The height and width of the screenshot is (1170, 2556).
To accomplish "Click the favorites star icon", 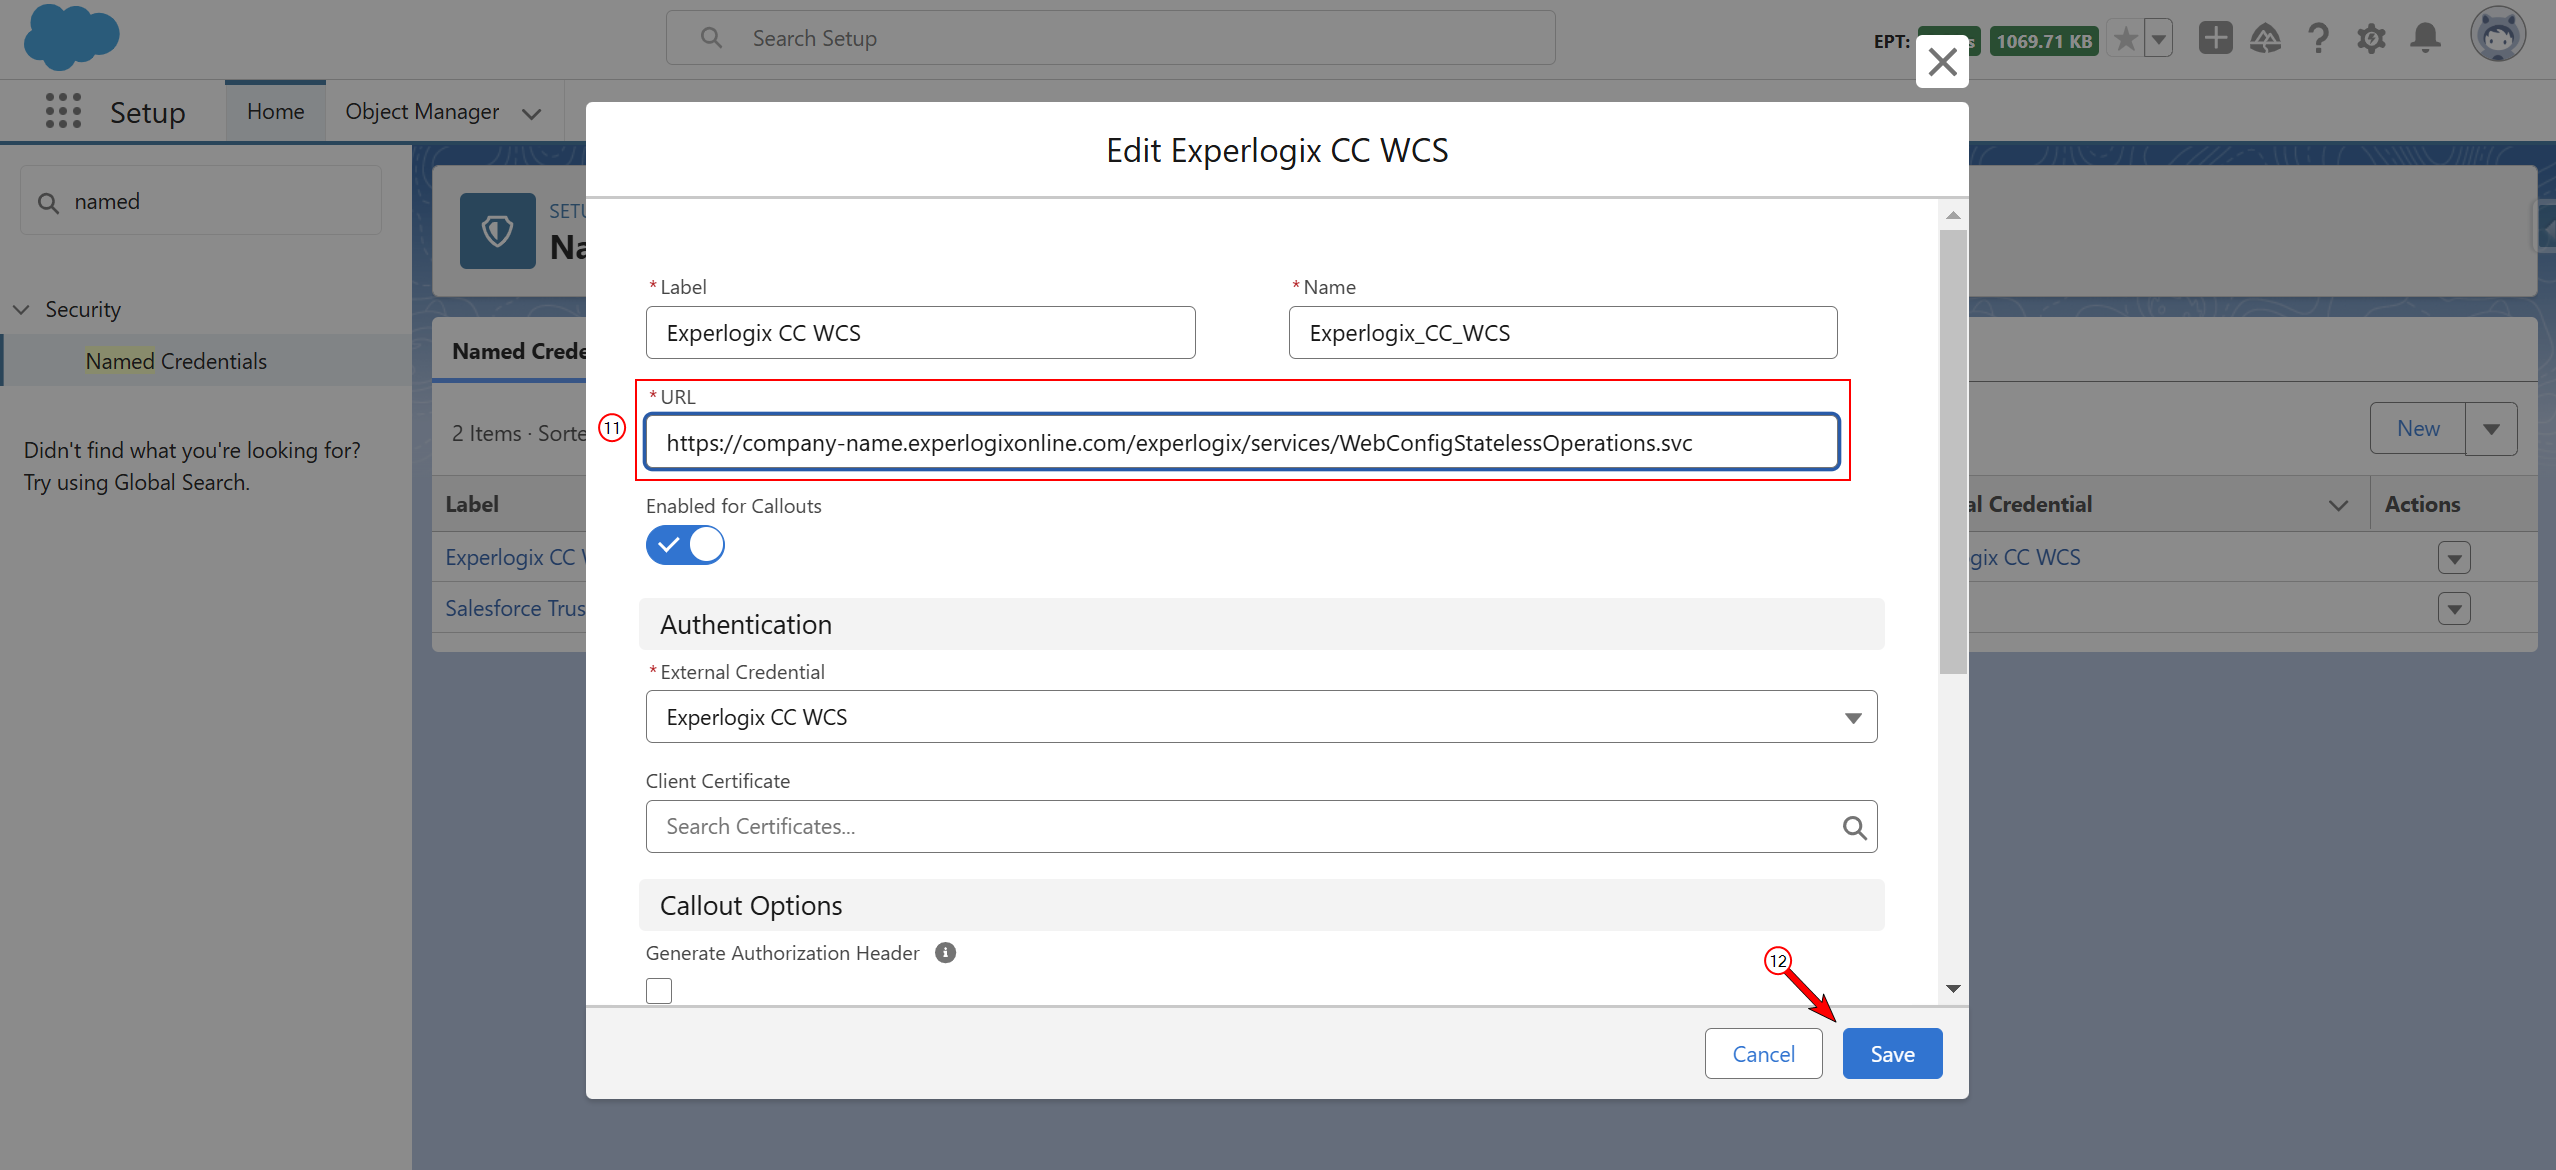I will pyautogui.click(x=2125, y=40).
